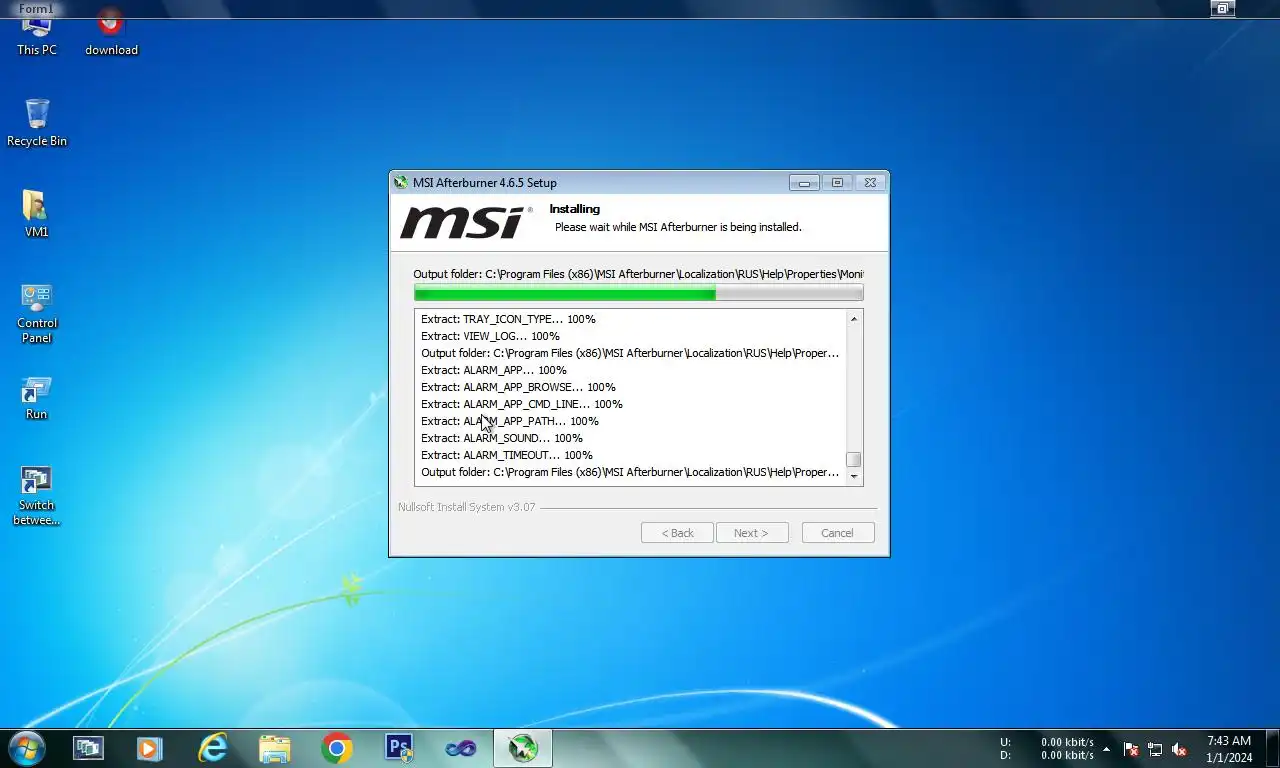Image resolution: width=1280 pixels, height=768 pixels.
Task: Open the download shortcut on desktop
Action: click(111, 34)
